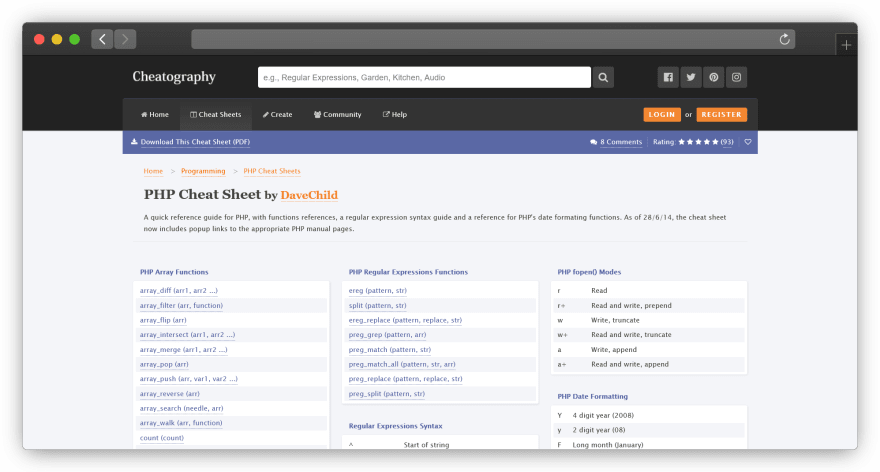The width and height of the screenshot is (880, 472).
Task: Select the 'Write, truncate' row
Action: coord(649,320)
